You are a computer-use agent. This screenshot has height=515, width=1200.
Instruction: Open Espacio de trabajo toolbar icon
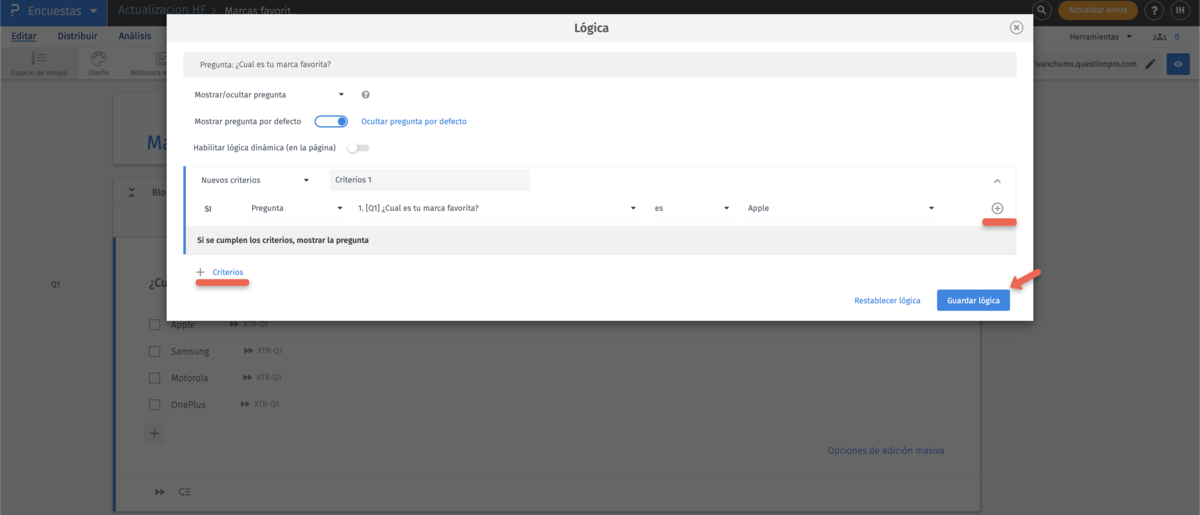[39, 59]
